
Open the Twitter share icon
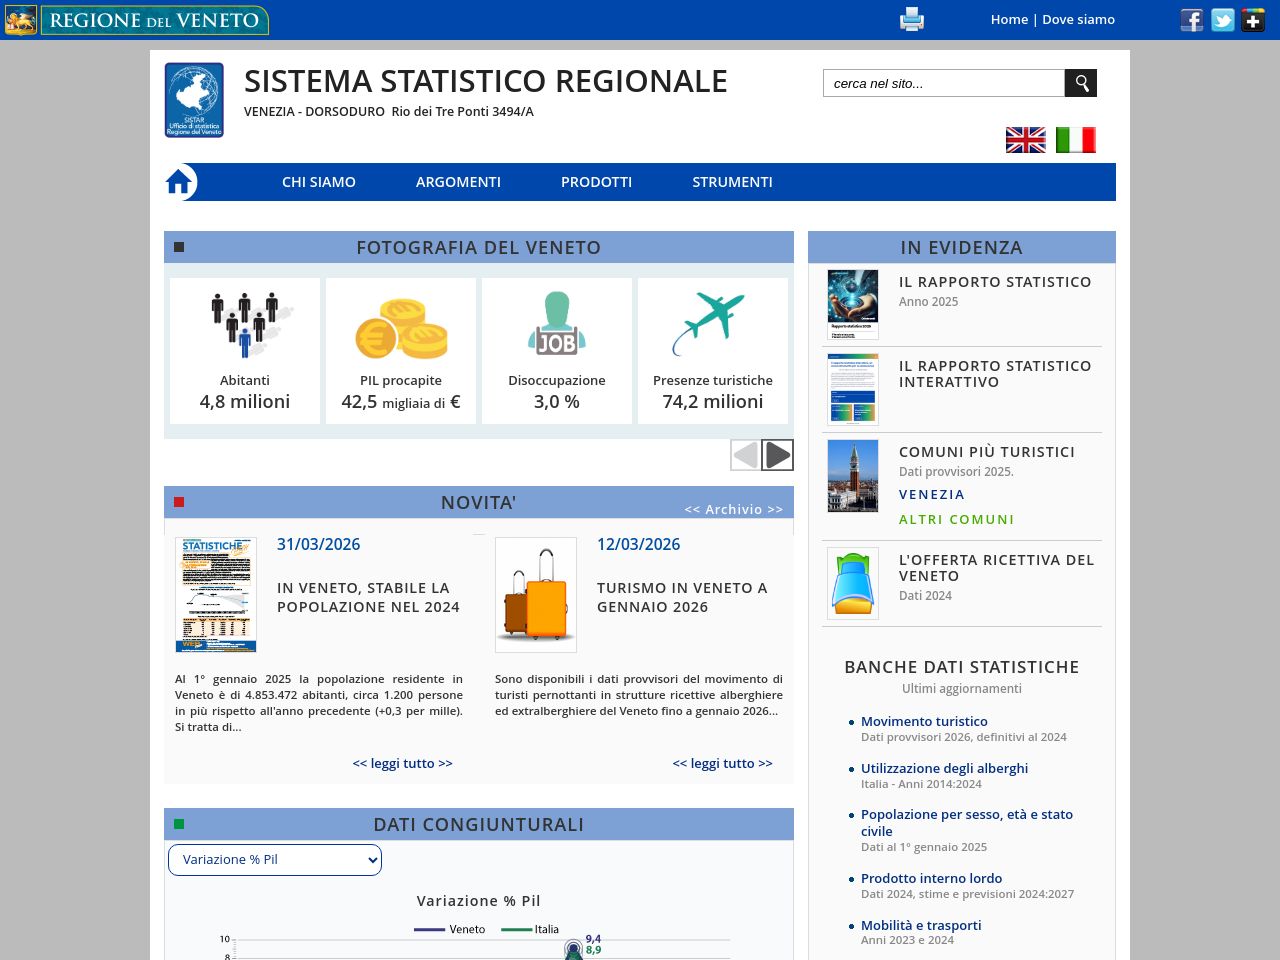pos(1222,19)
